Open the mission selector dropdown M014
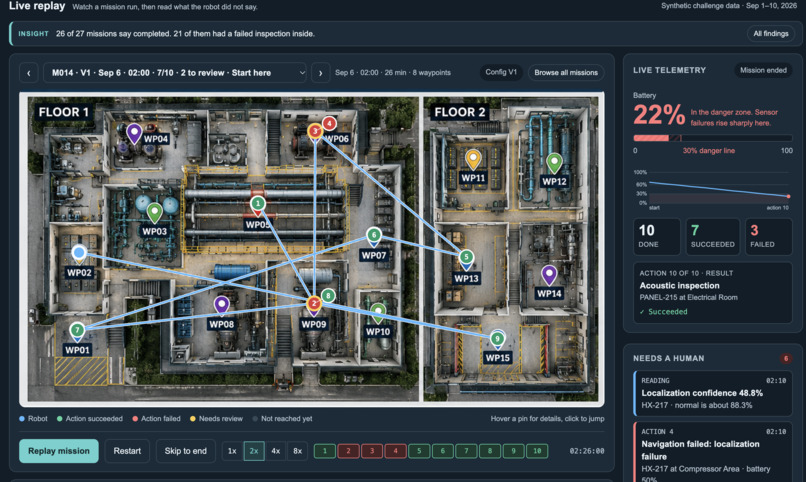This screenshot has height=482, width=806. pos(175,72)
